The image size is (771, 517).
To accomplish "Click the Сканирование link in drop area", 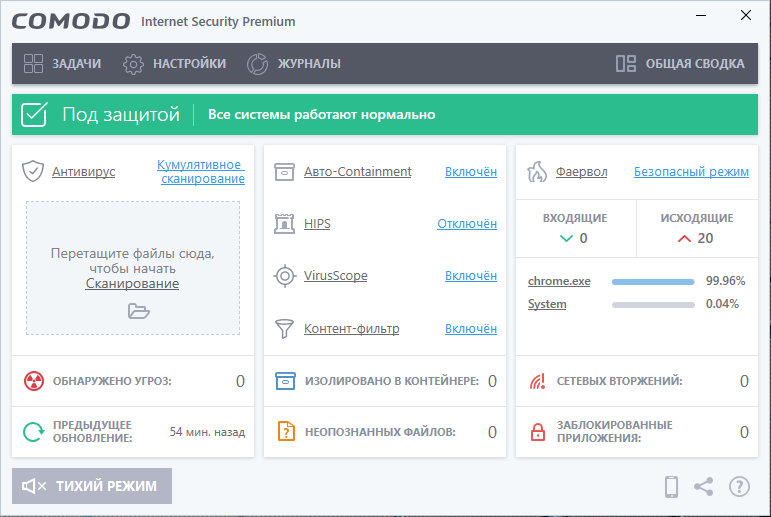I will (x=132, y=284).
